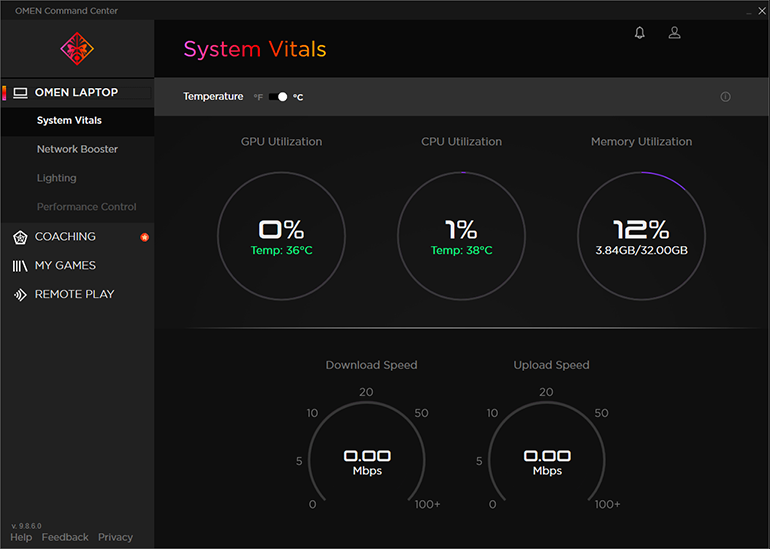This screenshot has height=549, width=770.
Task: Close the OMEN Command Center window
Action: pos(762,11)
